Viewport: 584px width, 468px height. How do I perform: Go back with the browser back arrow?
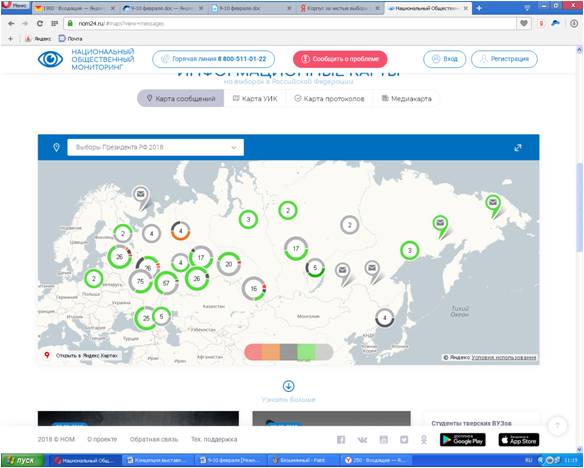(x=11, y=23)
